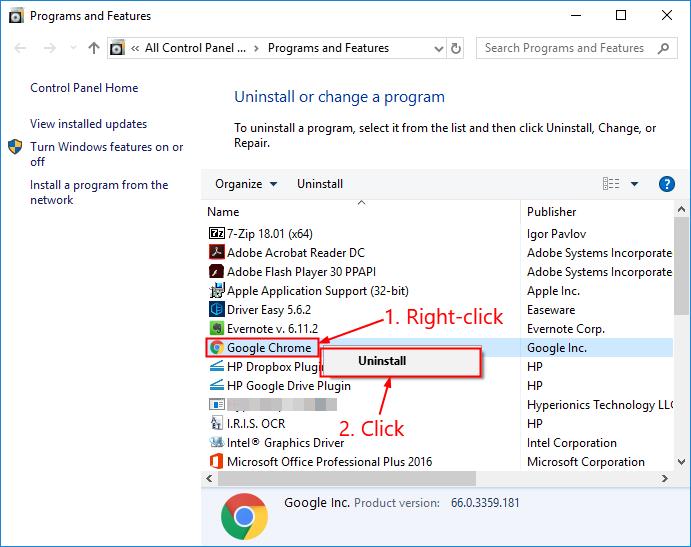Screen dimensions: 691x547
Task: Select the Google Chrome name text
Action: [269, 347]
